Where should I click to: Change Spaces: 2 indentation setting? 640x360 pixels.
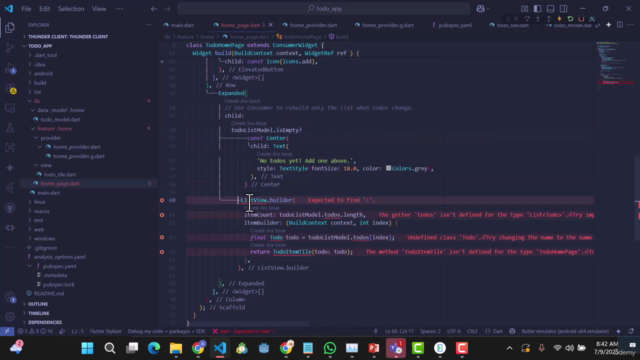[430, 331]
